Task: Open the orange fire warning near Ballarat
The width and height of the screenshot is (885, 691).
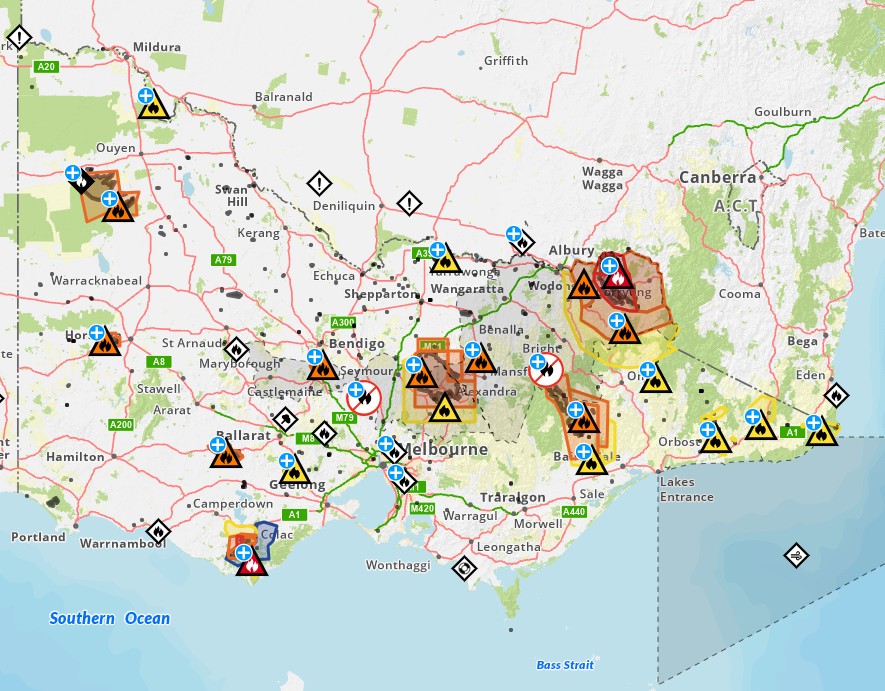Action: pyautogui.click(x=226, y=456)
